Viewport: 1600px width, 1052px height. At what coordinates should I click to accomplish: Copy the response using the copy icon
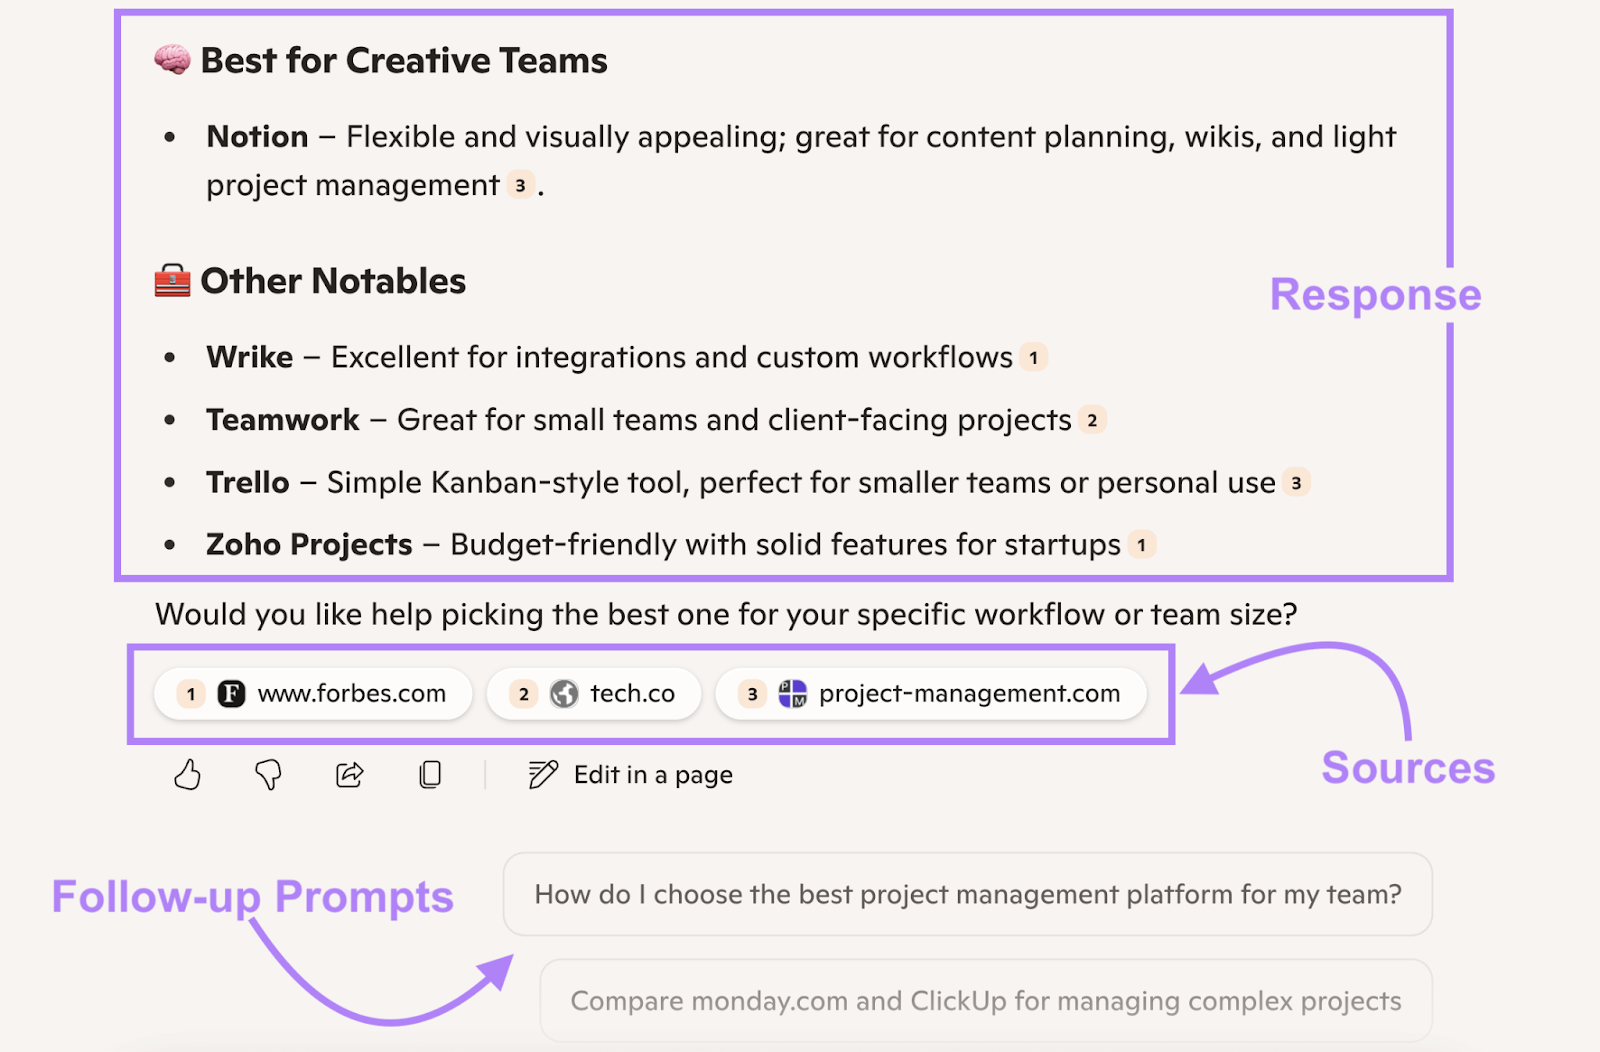pyautogui.click(x=430, y=774)
